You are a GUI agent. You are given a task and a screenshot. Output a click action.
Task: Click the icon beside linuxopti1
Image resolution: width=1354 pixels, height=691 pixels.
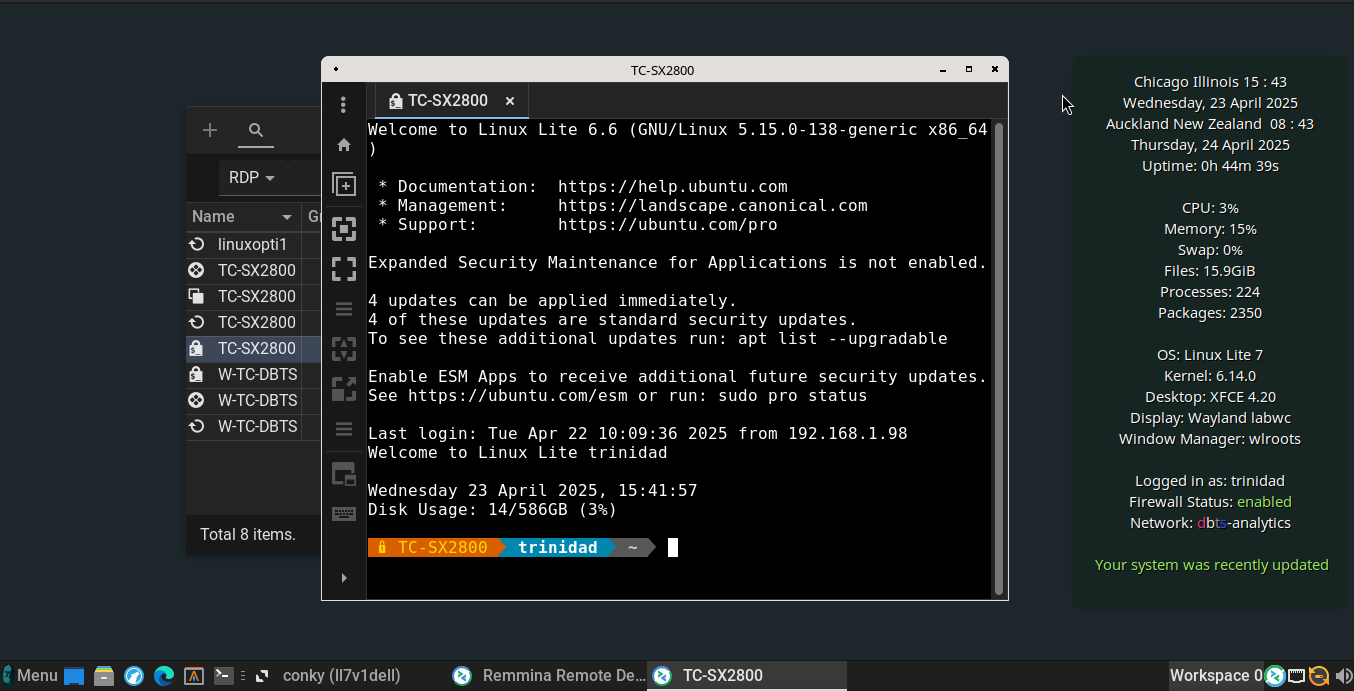pos(197,244)
